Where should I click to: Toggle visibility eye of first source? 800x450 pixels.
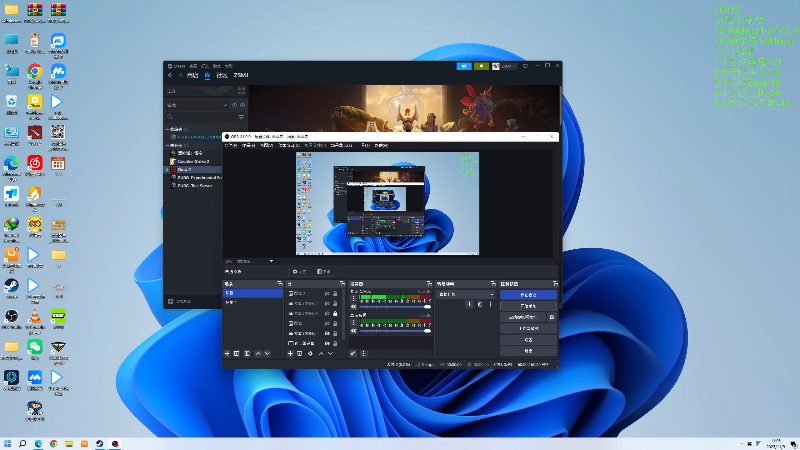pyautogui.click(x=327, y=295)
